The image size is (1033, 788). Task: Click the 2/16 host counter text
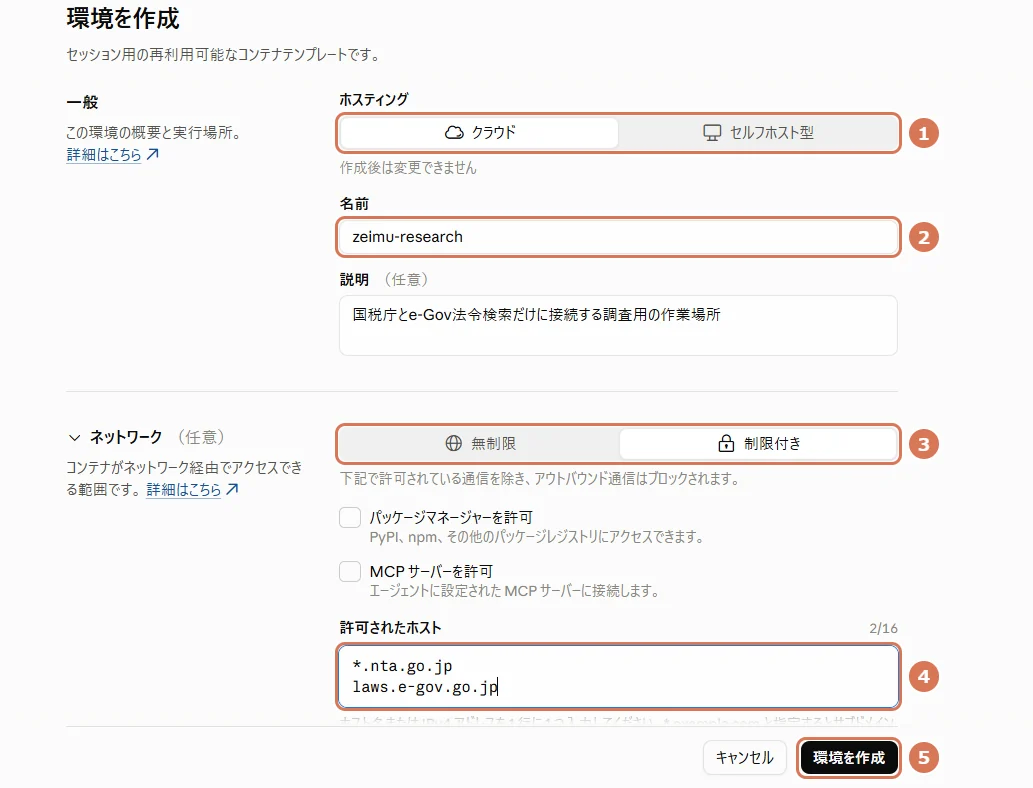pos(883,629)
